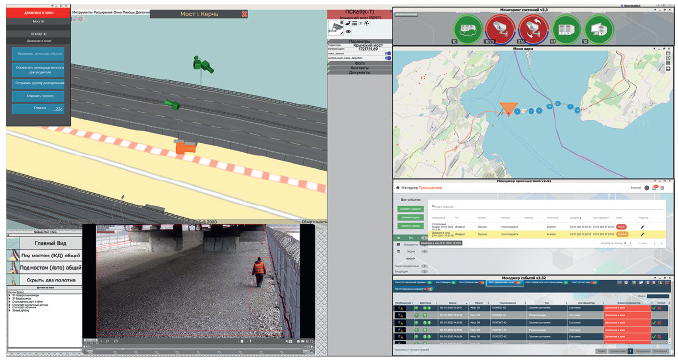Click the video playback timeline bar
Image resolution: width=678 pixels, height=361 pixels.
tap(199, 347)
